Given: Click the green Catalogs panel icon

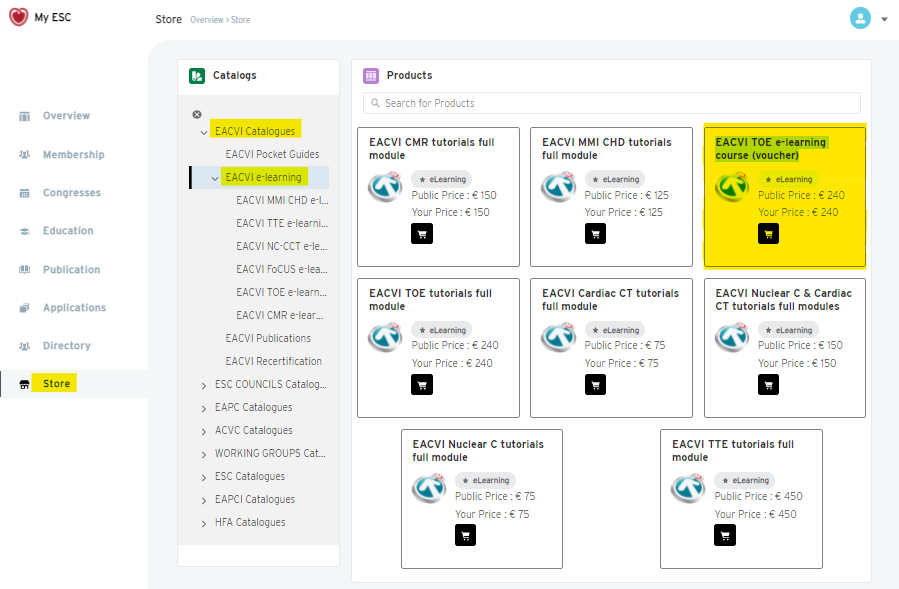Looking at the screenshot, I should 197,76.
